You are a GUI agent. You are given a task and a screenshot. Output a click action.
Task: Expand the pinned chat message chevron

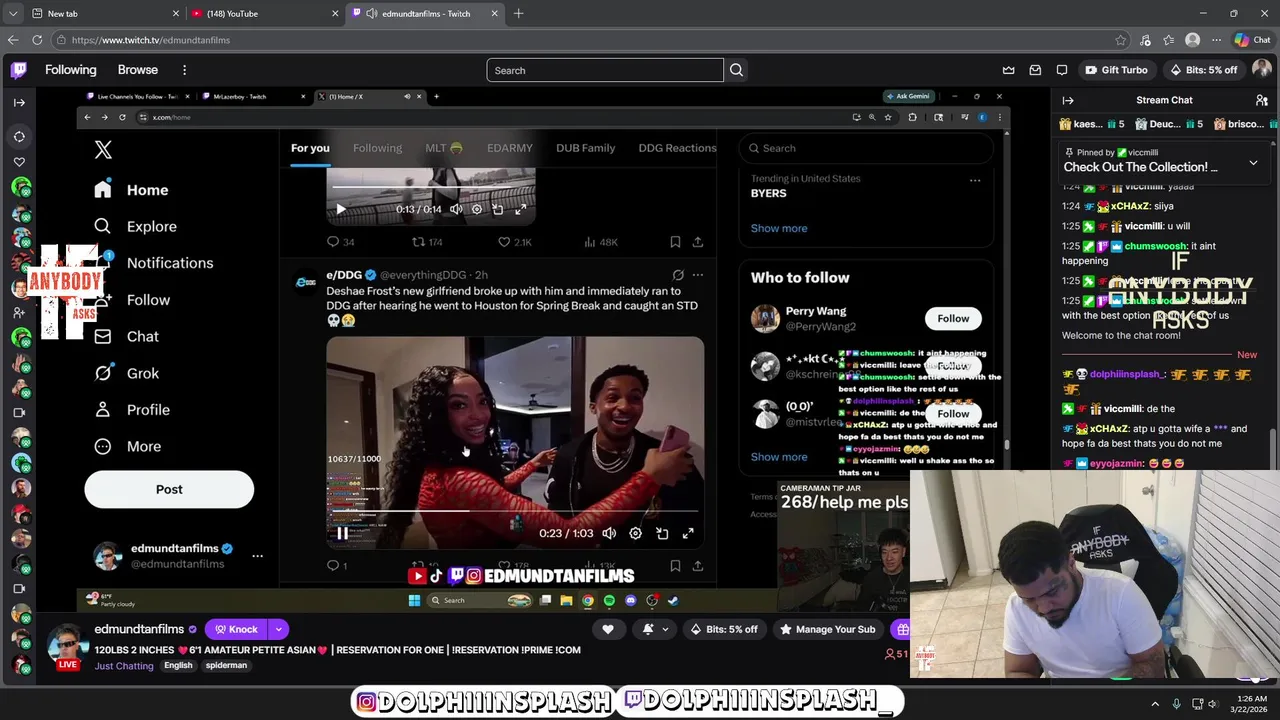(x=1253, y=163)
